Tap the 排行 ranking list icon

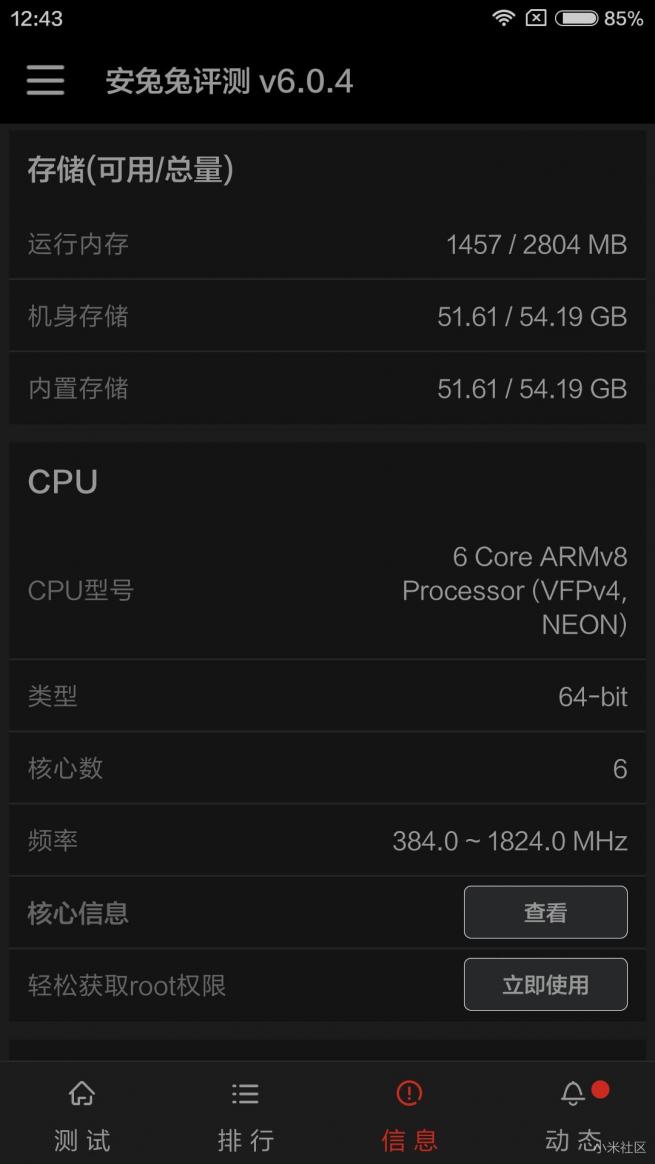[245, 1093]
